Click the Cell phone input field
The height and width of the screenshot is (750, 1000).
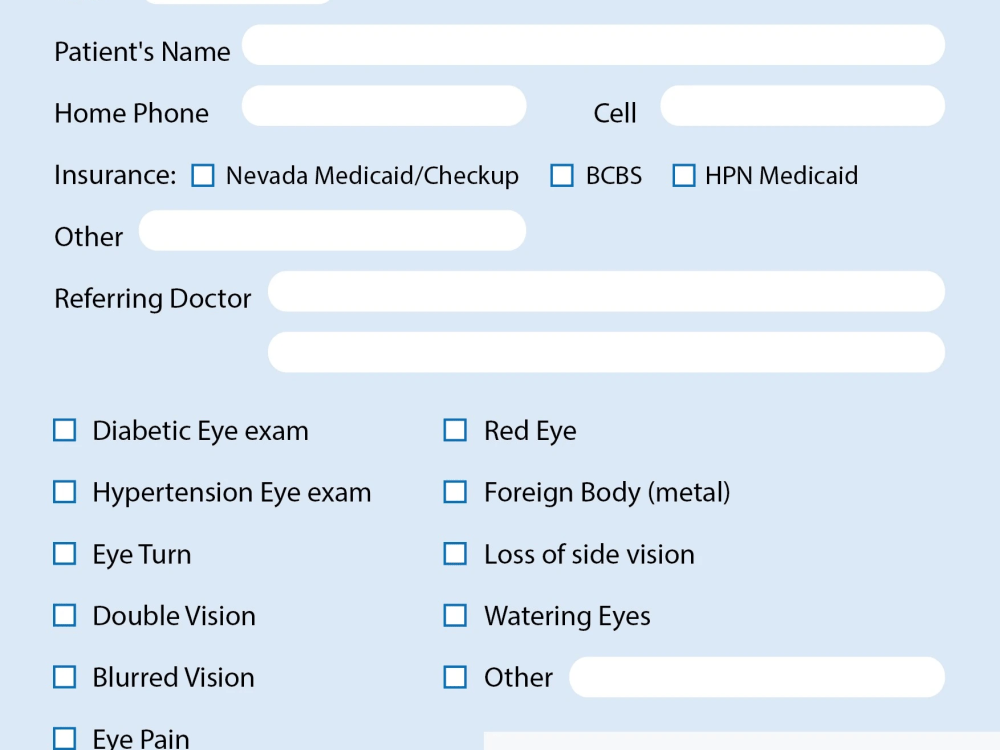pyautogui.click(x=802, y=105)
